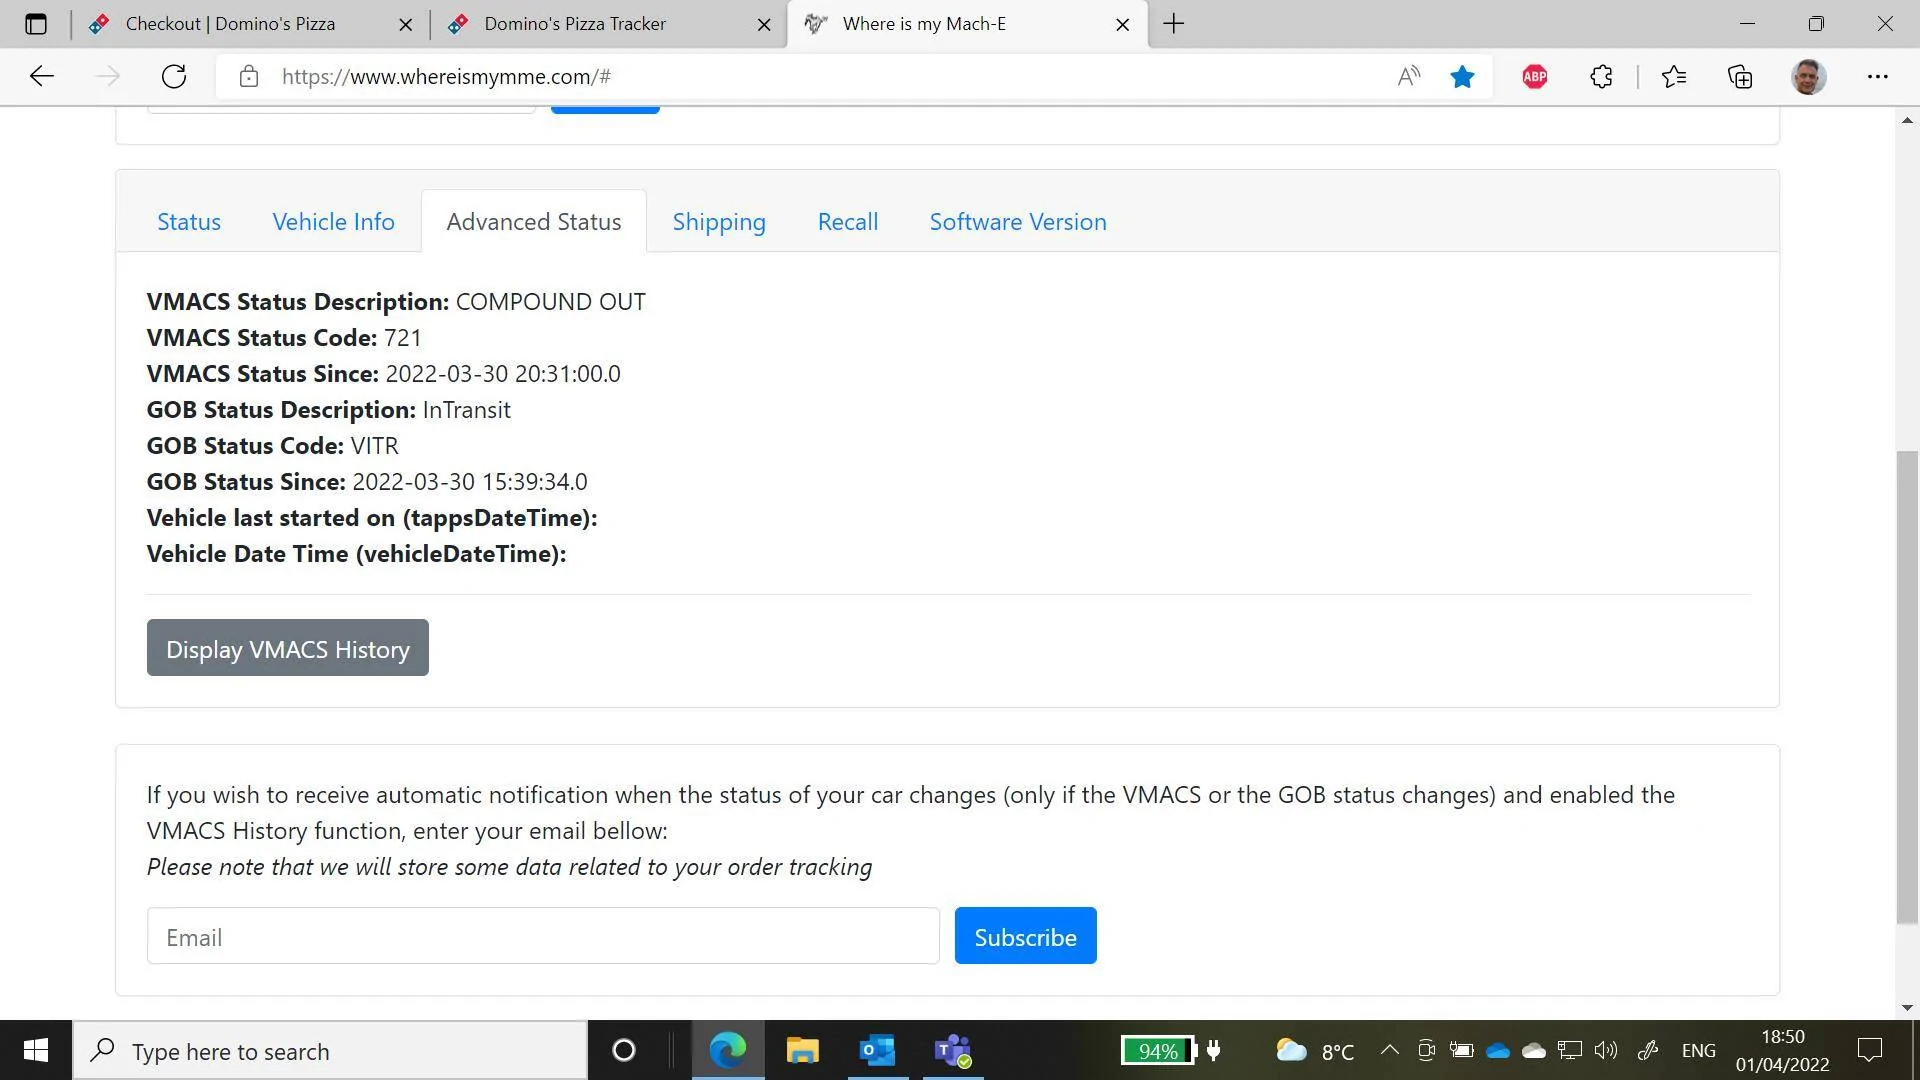Click the GOB Status Code VITR
Image resolution: width=1920 pixels, height=1080 pixels.
pos(374,446)
